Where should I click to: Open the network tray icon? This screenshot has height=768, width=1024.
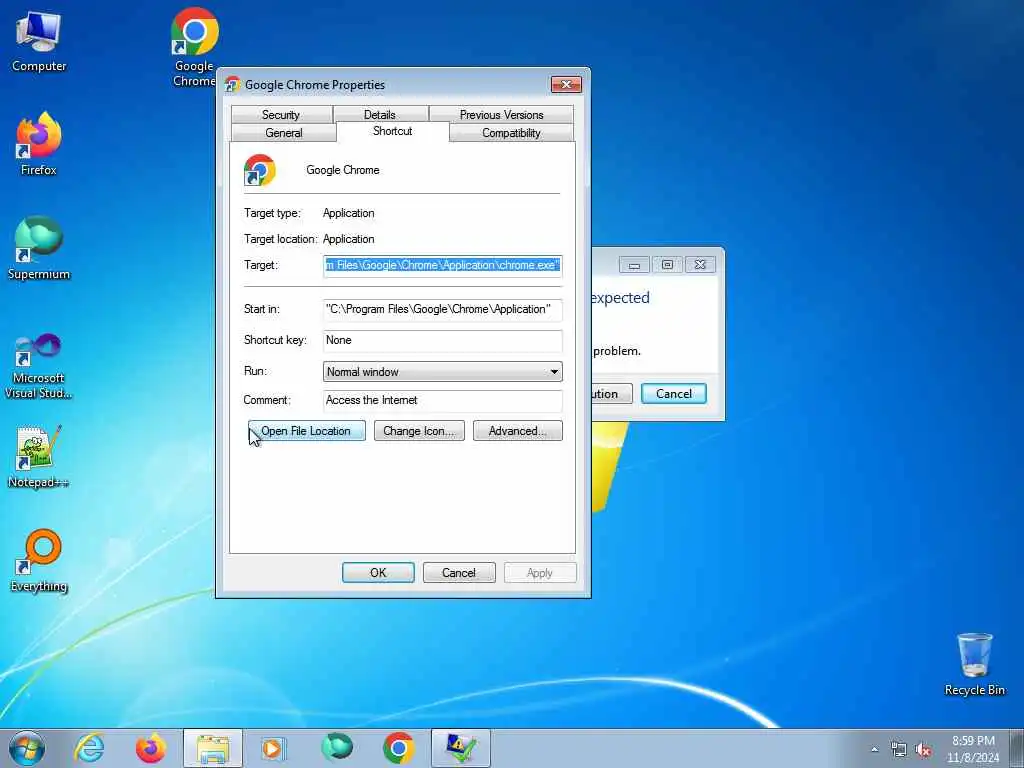(x=899, y=750)
